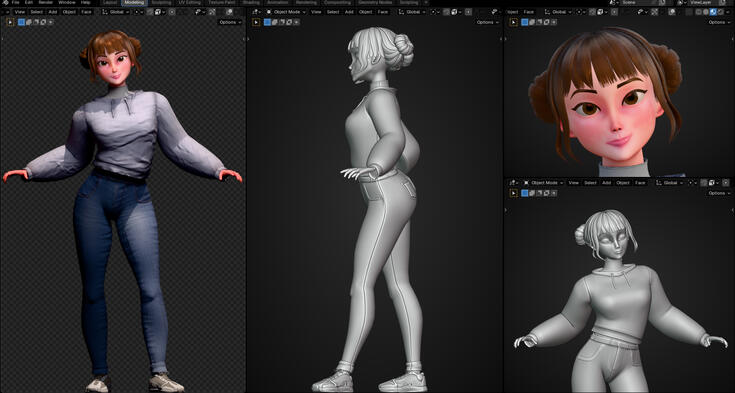This screenshot has width=735, height=393.
Task: Open the Select menu in the middle viewport
Action: click(x=333, y=12)
